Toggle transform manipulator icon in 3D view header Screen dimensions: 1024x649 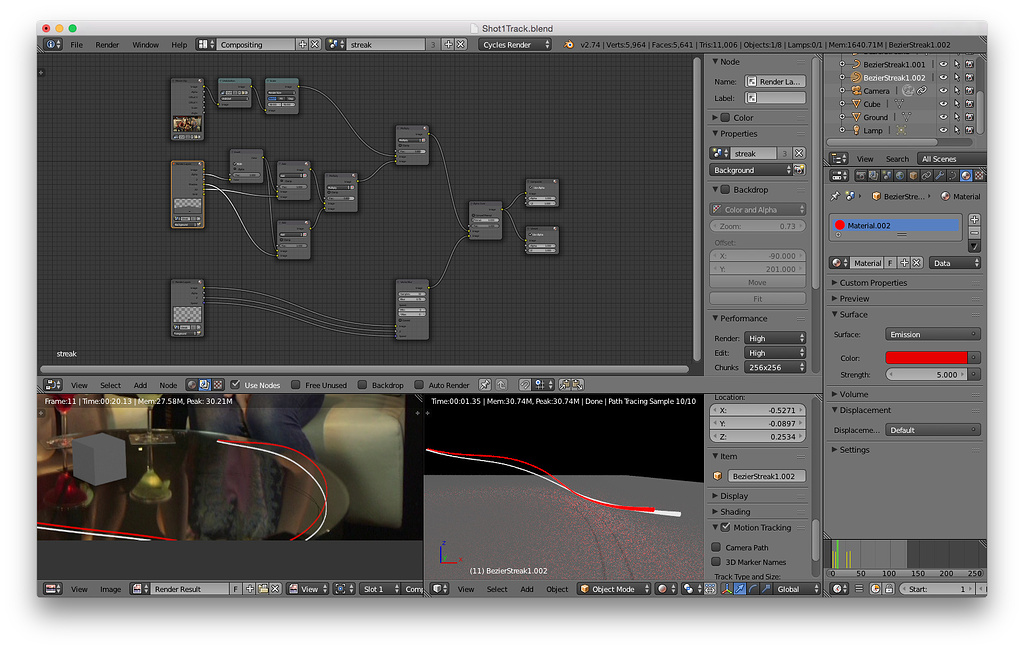pos(726,589)
